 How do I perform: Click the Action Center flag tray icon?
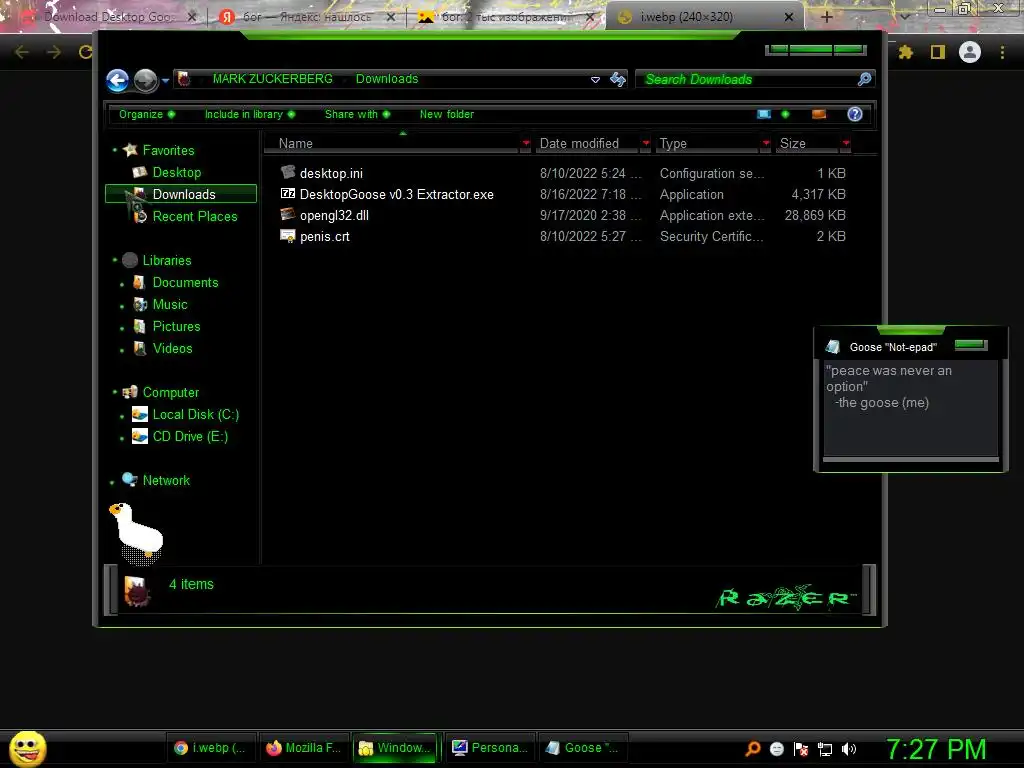point(801,749)
